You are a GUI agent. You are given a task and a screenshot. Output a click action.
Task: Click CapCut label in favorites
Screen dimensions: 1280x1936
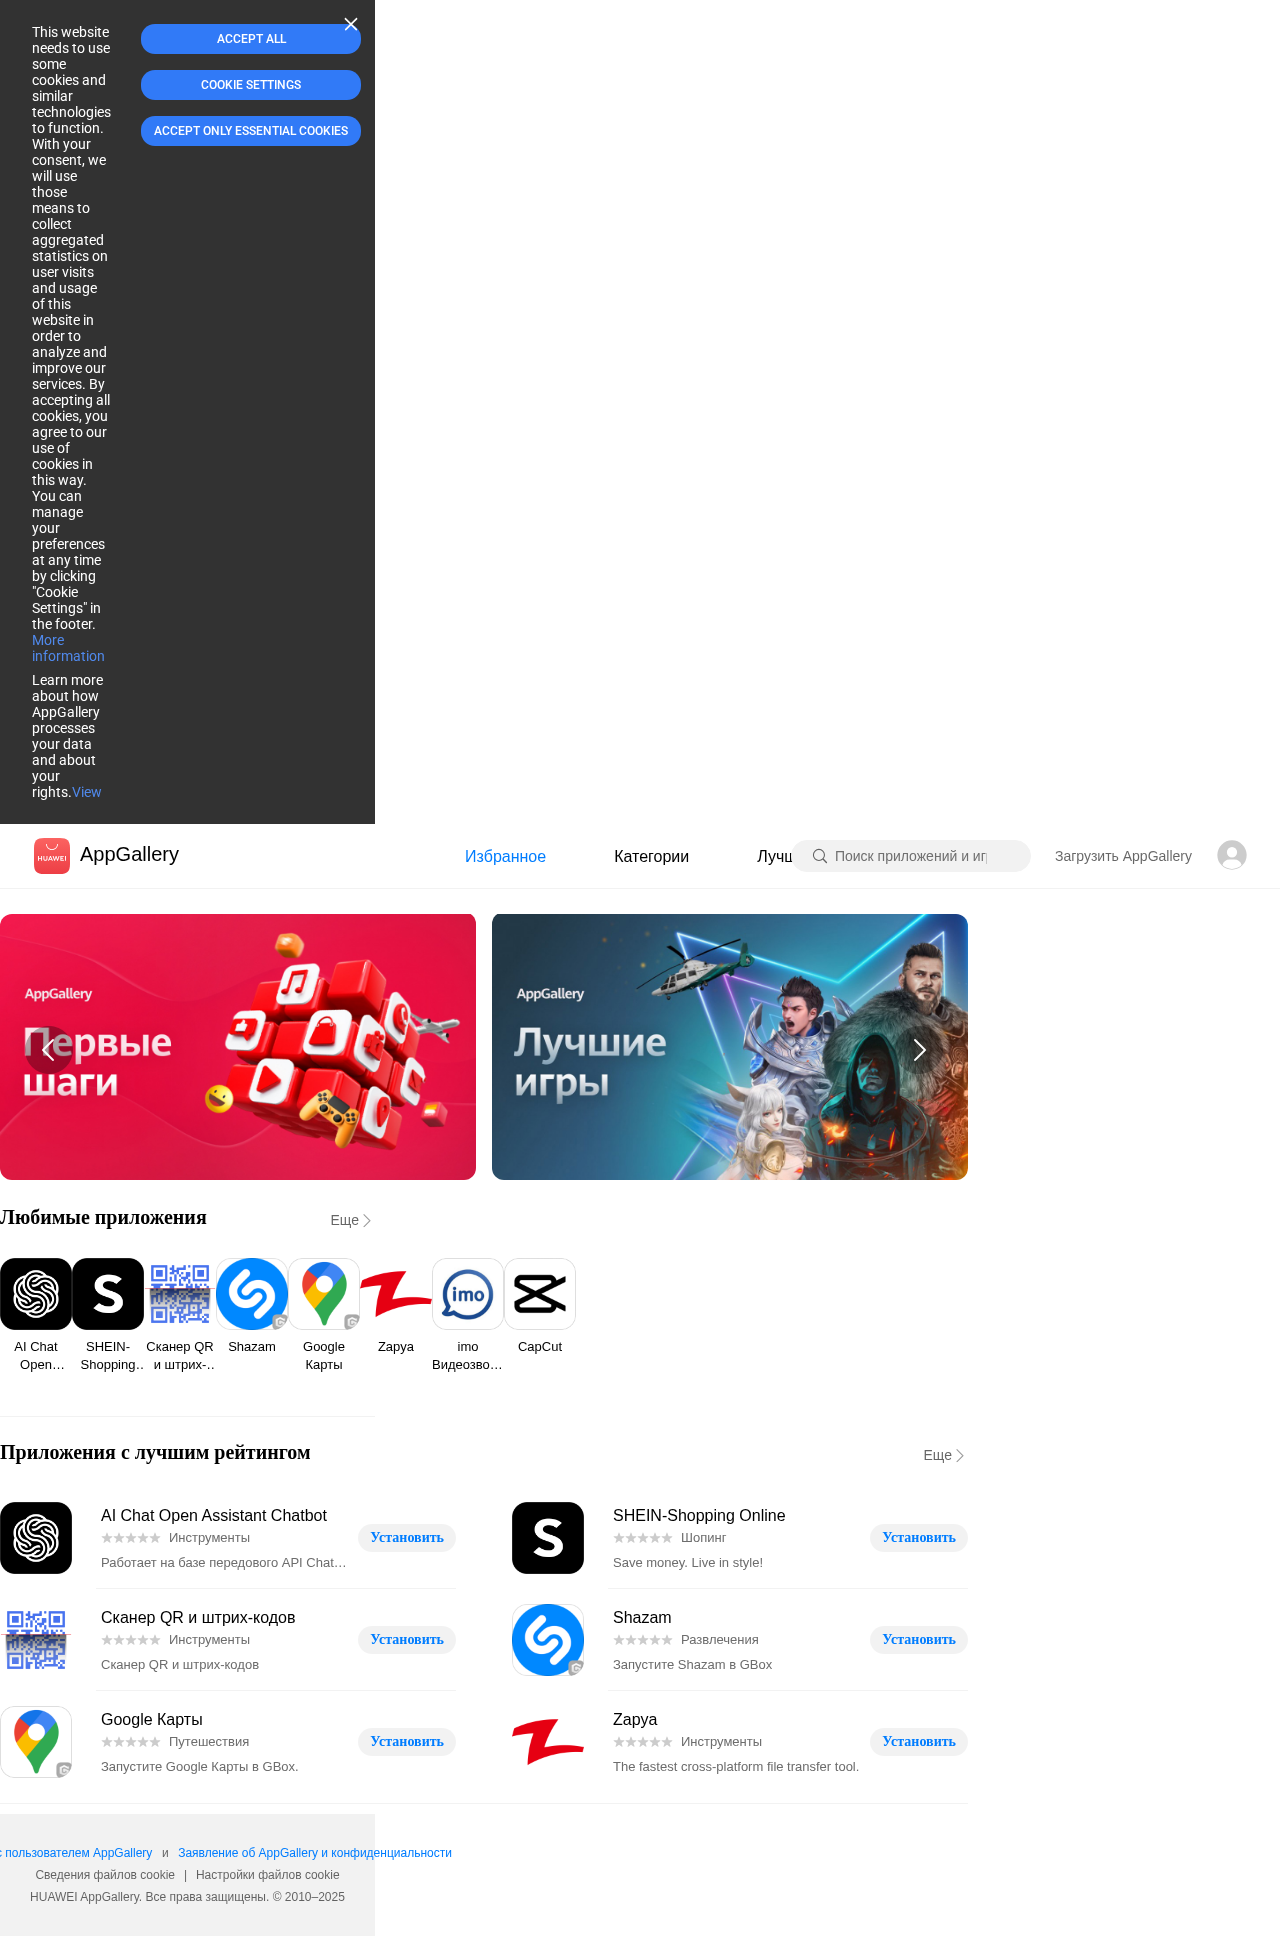click(540, 1347)
